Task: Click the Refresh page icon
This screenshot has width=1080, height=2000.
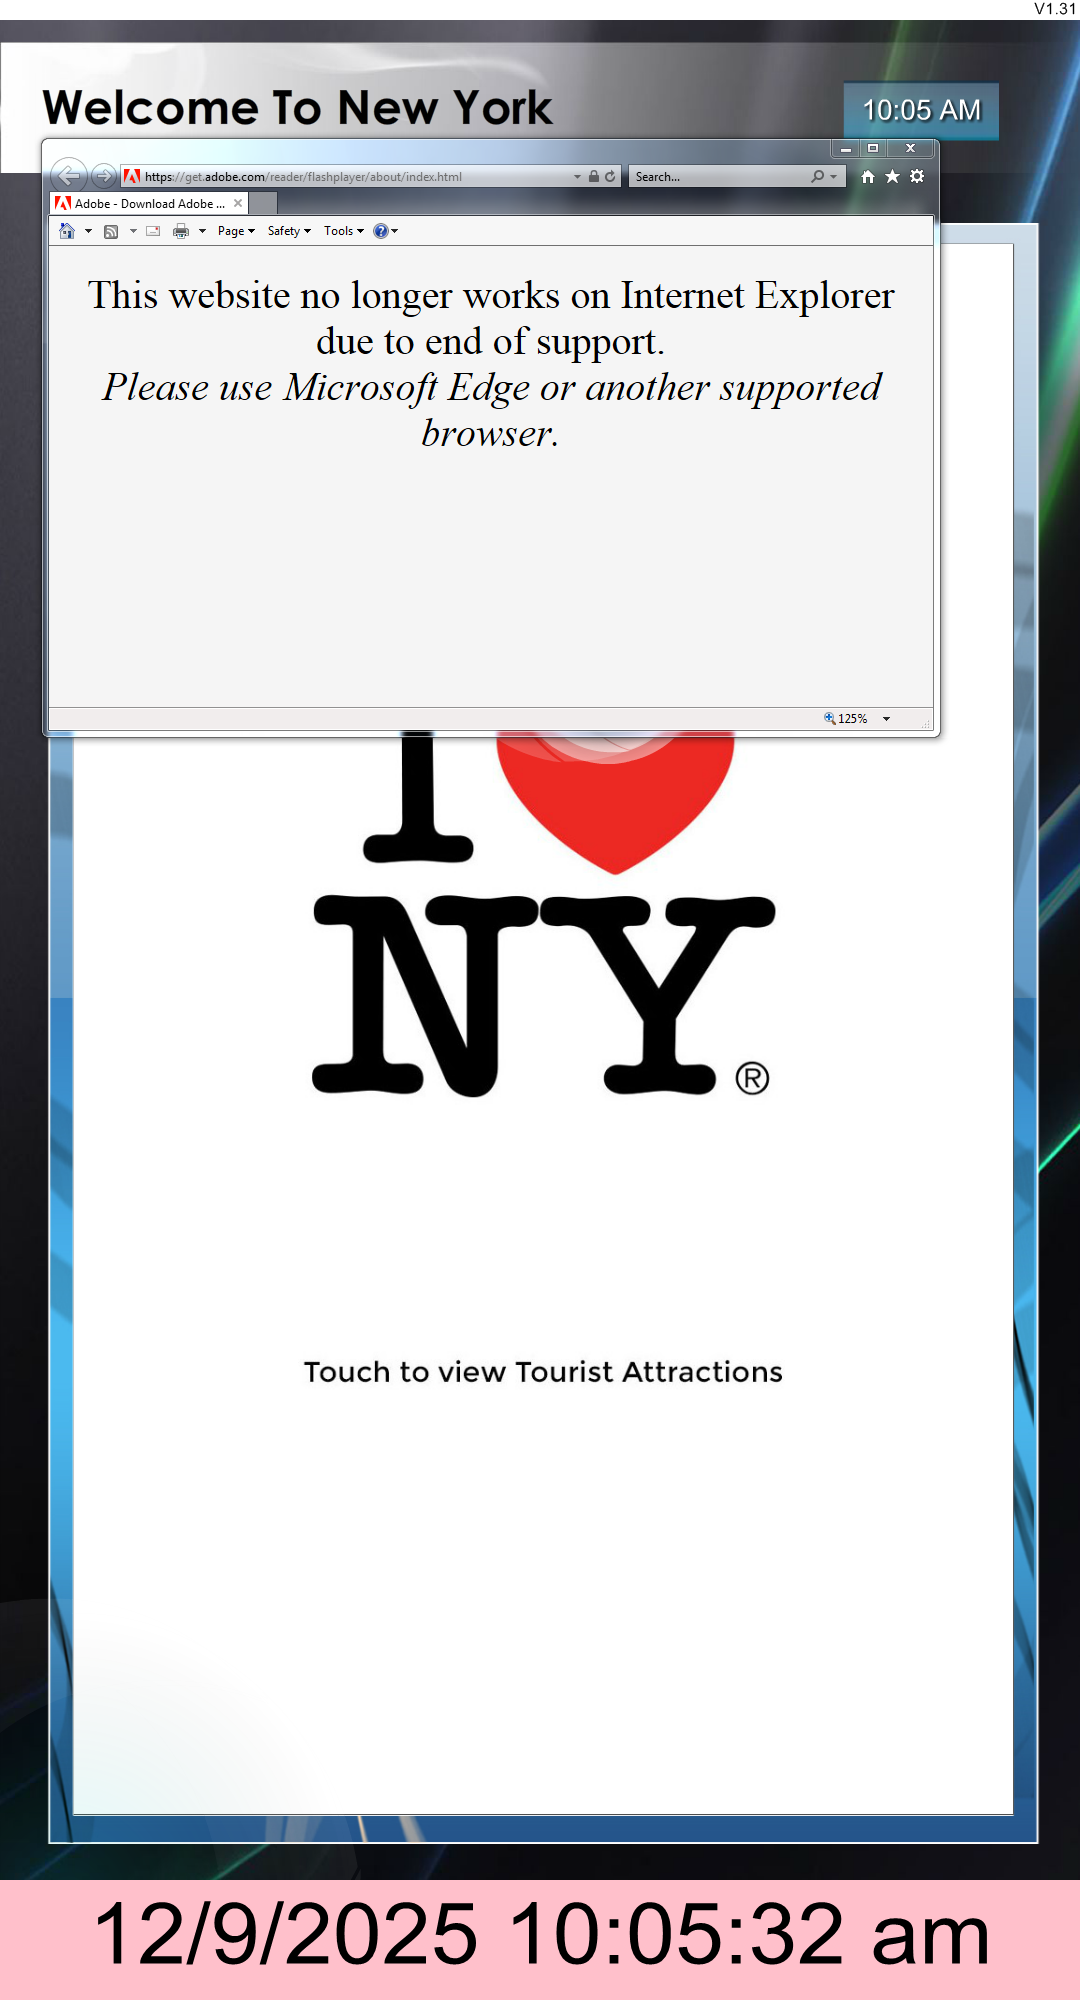Action: (x=610, y=176)
